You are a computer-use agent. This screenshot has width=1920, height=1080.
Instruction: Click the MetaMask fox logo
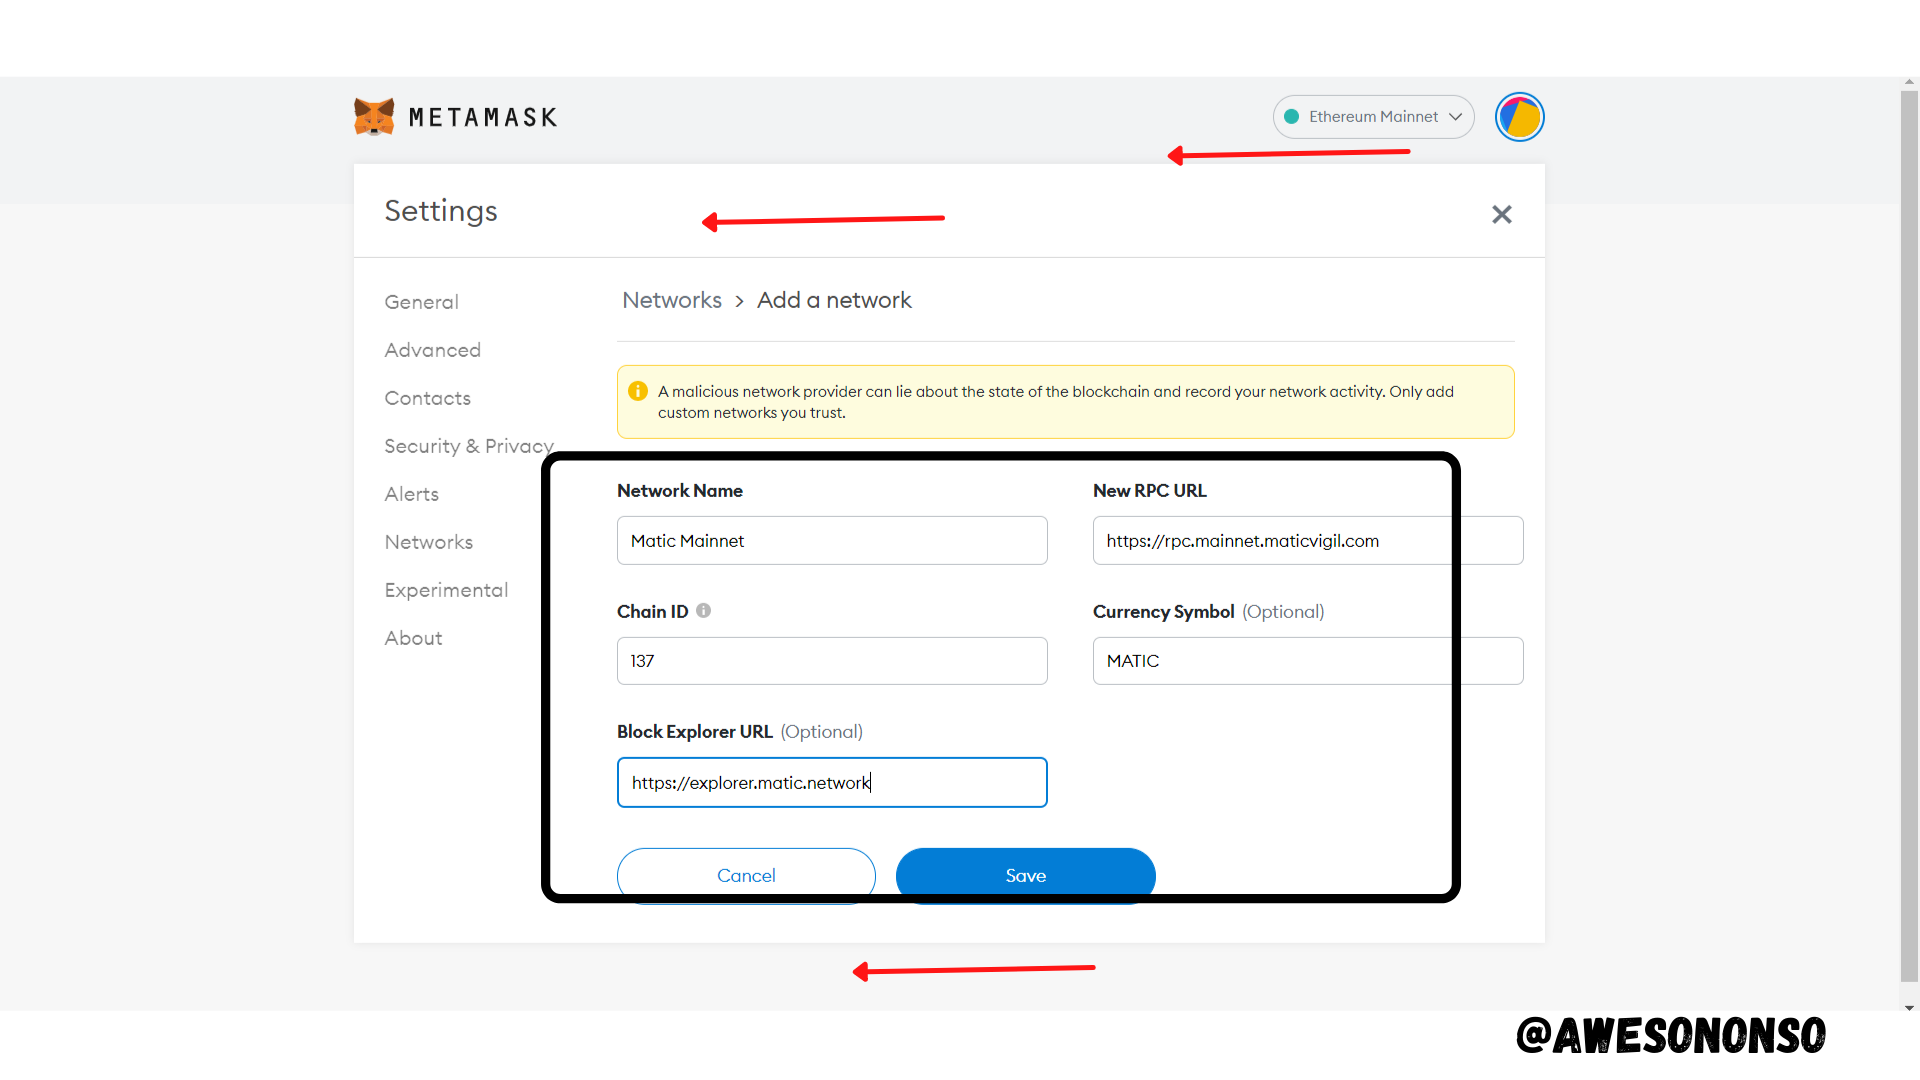tap(374, 117)
